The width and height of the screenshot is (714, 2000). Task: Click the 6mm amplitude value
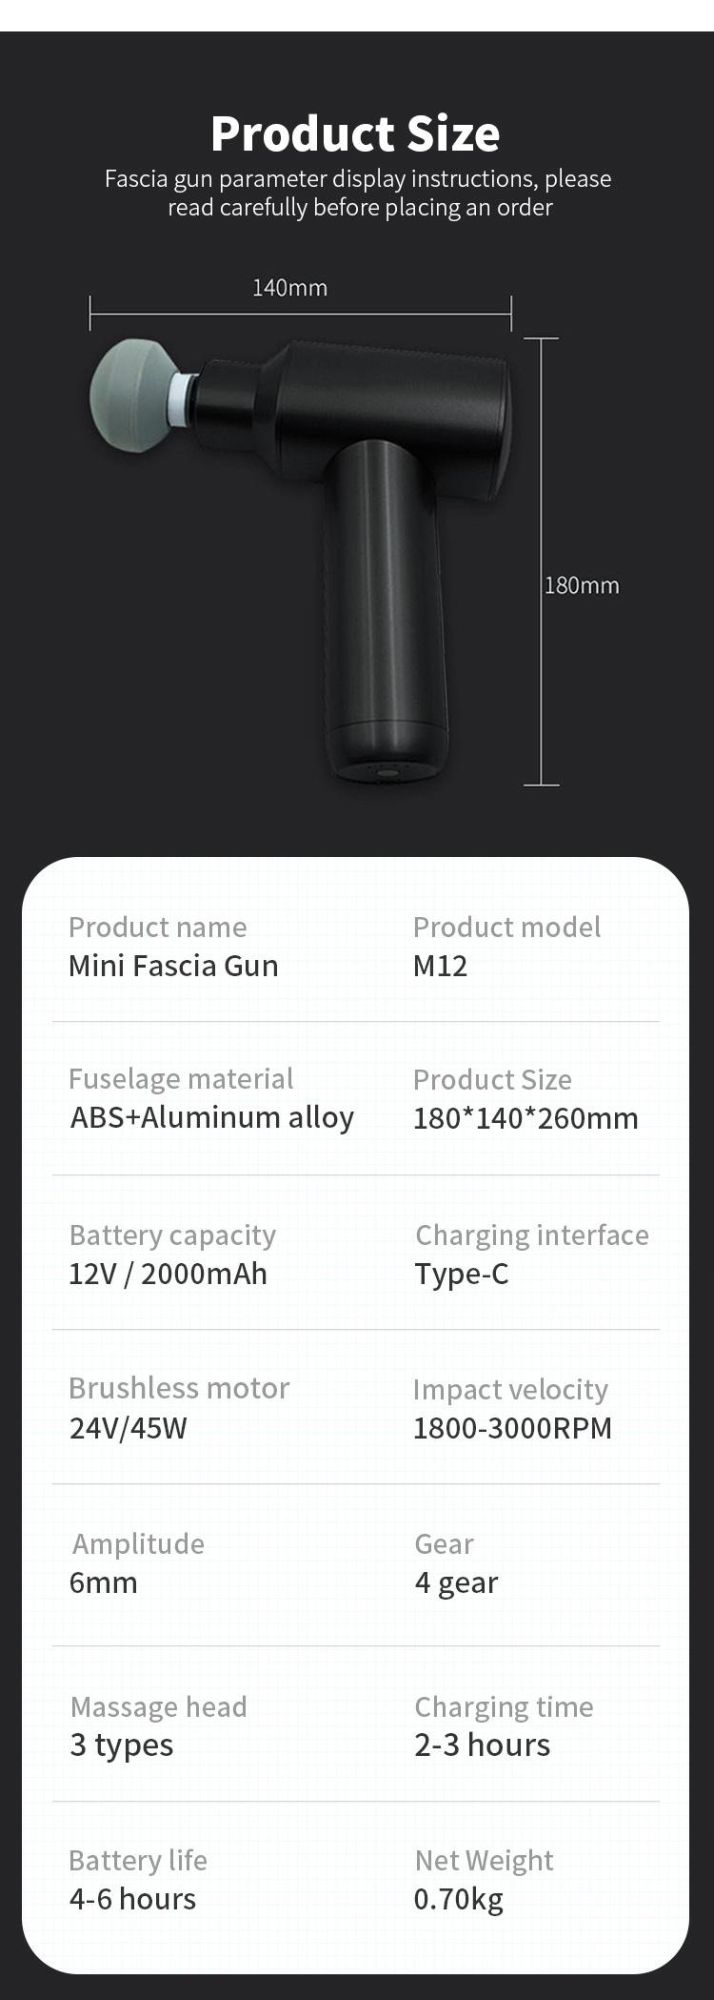[x=104, y=1582]
